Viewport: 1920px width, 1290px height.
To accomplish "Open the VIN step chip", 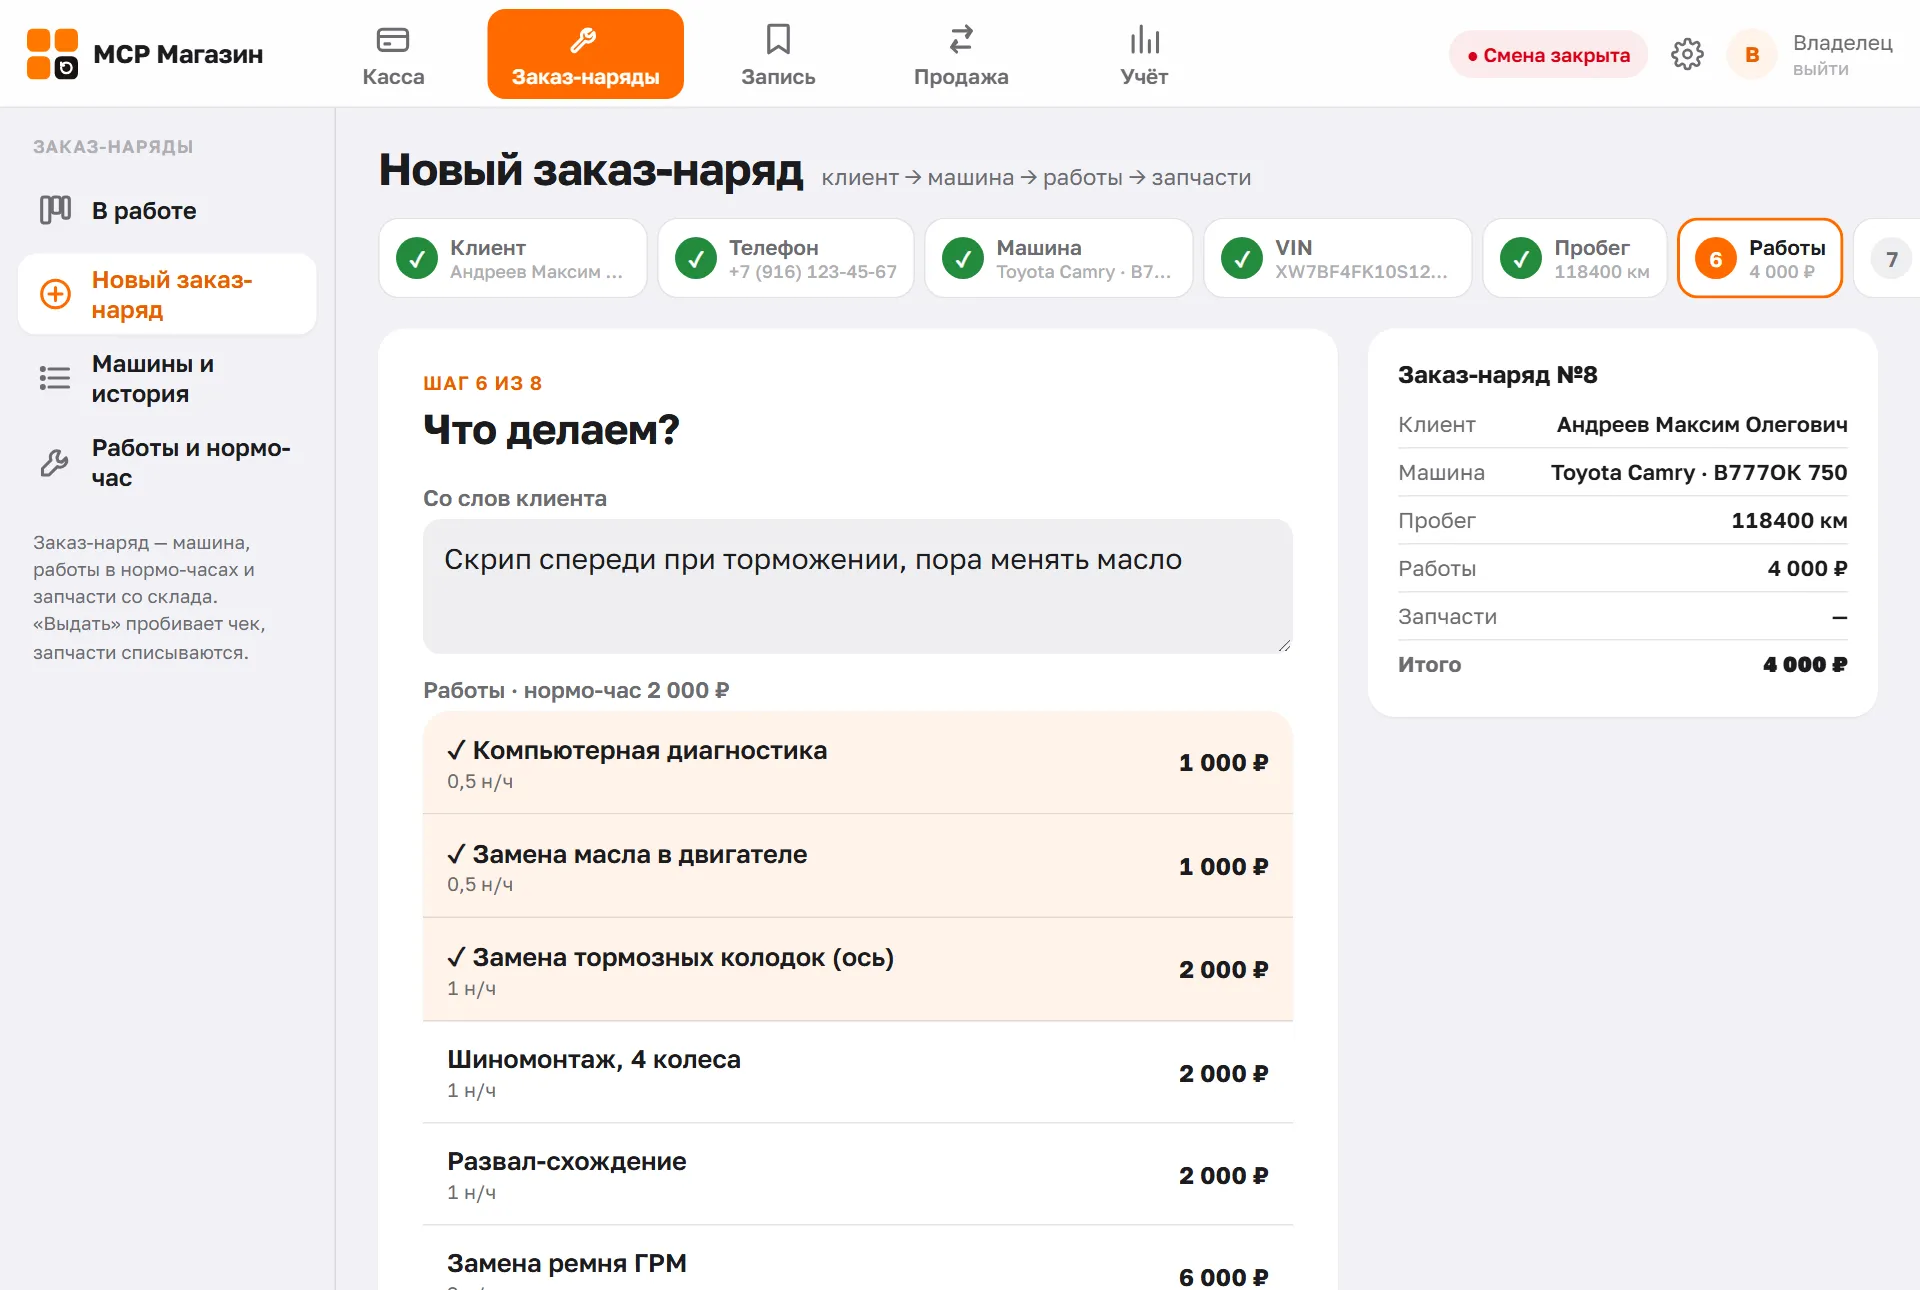I will tap(1338, 258).
